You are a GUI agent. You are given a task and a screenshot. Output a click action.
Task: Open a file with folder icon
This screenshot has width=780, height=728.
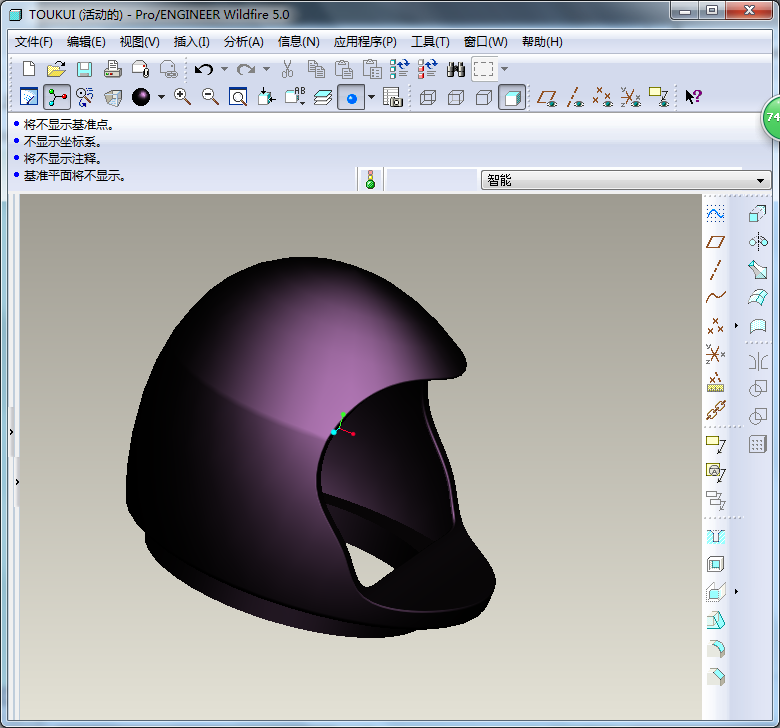click(56, 69)
